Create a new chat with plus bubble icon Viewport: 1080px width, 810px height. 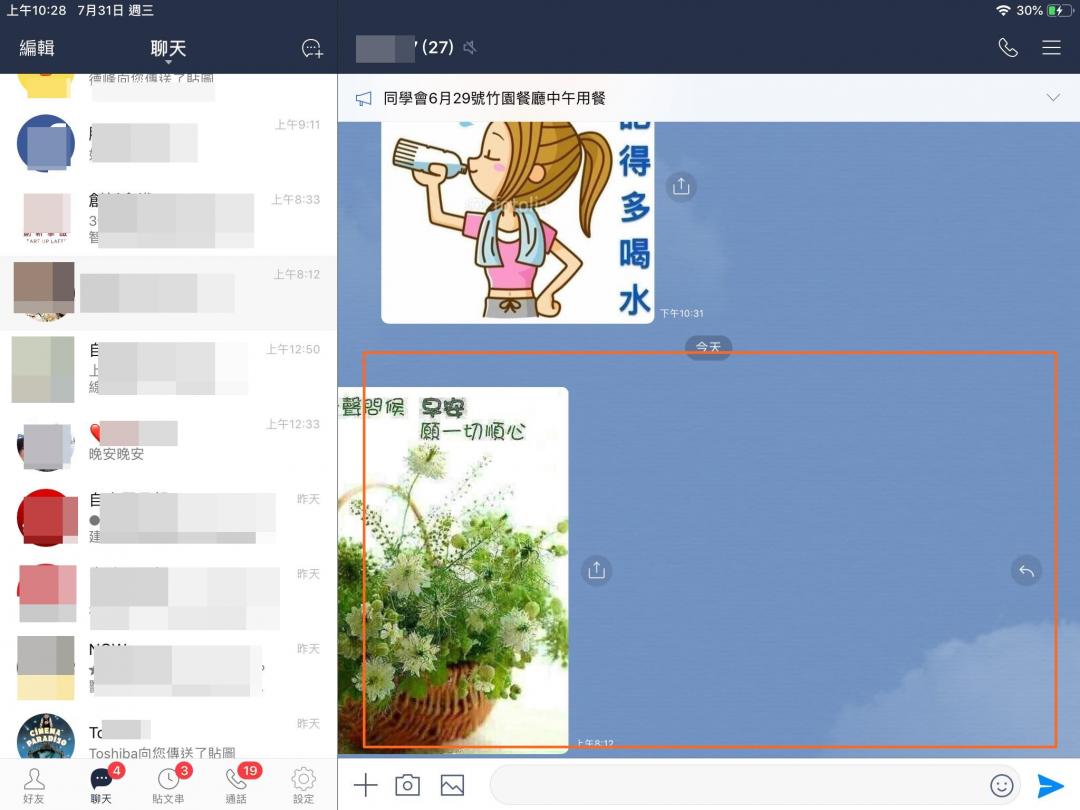click(x=312, y=49)
